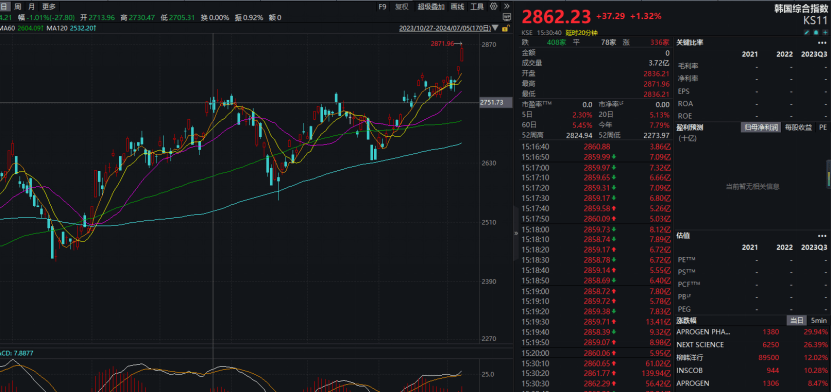This screenshot has width=831, height=392.
Task: Click the 15:19:30 tick row with 13.41亿
Action: [x=597, y=322]
